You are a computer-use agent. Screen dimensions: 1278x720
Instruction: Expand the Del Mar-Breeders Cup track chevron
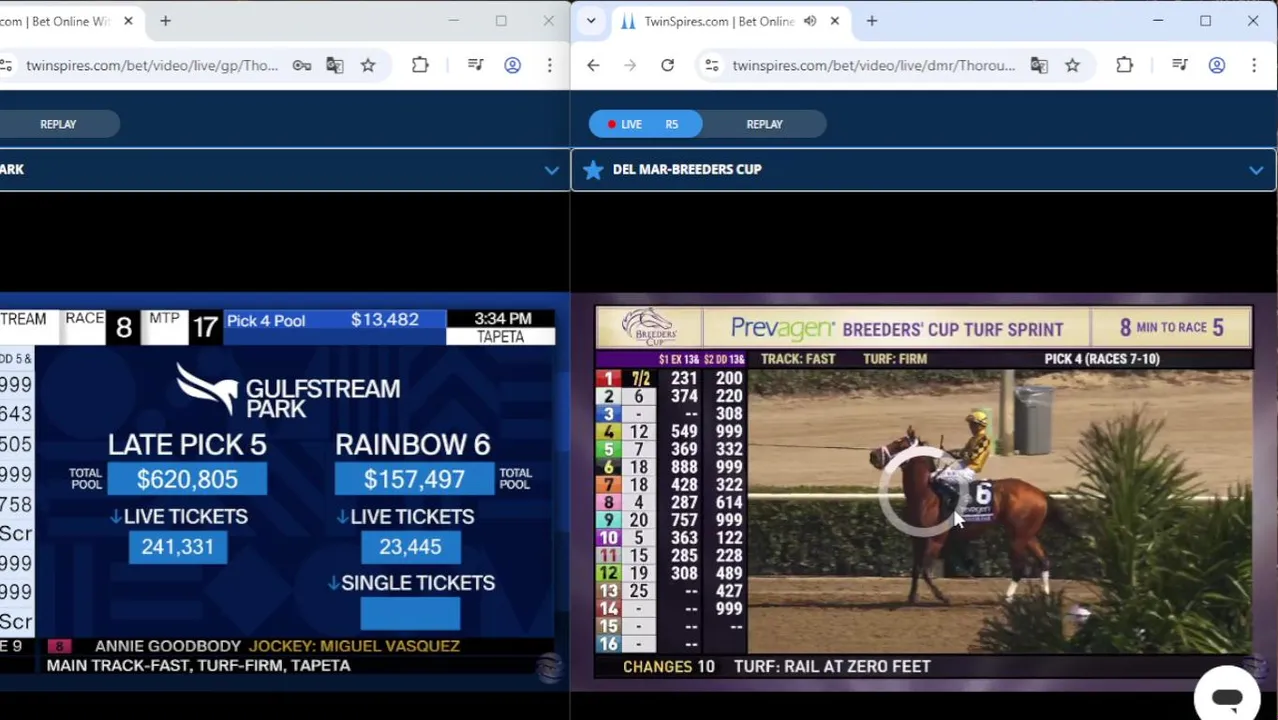click(x=1256, y=170)
